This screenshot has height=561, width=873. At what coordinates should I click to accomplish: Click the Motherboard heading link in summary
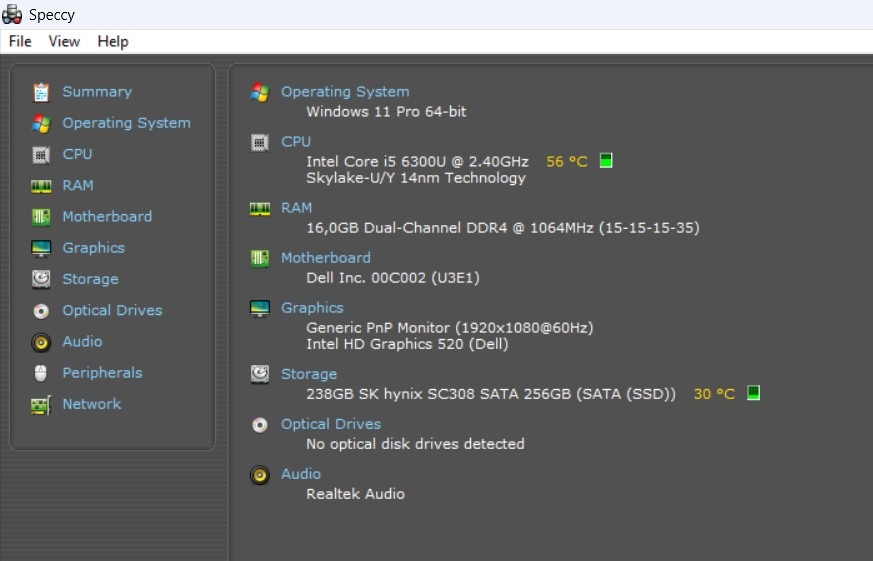click(326, 258)
